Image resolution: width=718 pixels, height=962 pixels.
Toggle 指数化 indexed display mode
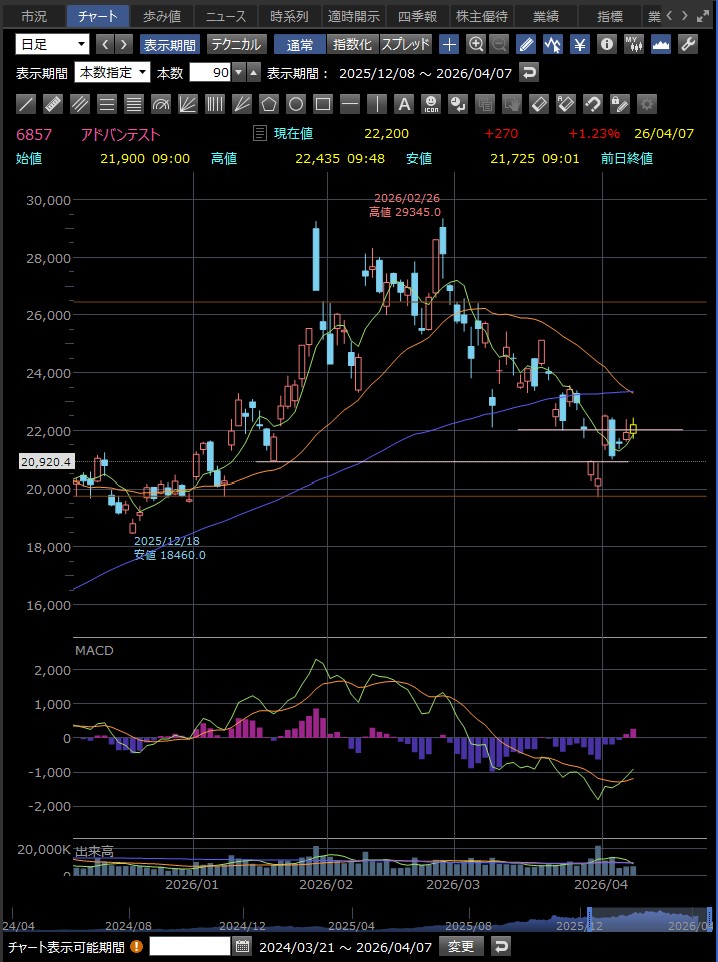click(352, 44)
